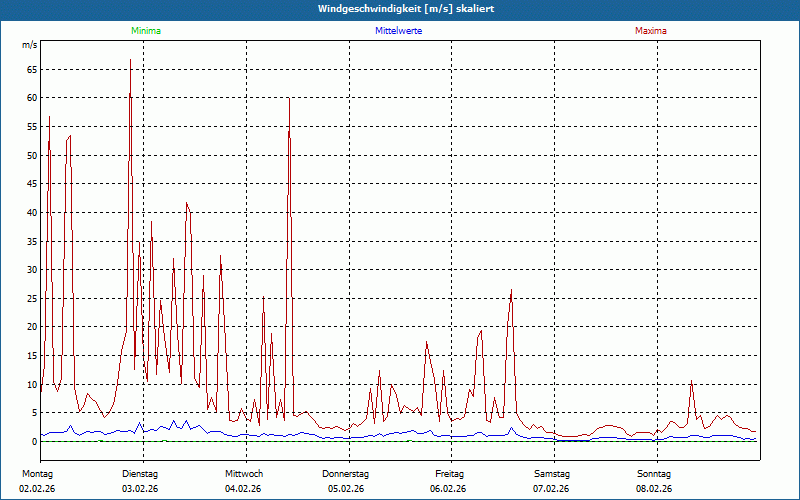Viewport: 800px width, 500px height.
Task: Click the Donnerstag day label
Action: point(346,473)
